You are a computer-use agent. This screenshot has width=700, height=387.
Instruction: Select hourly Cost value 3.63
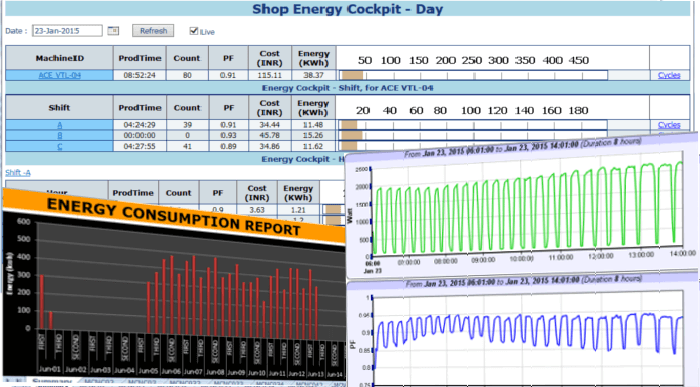(257, 210)
